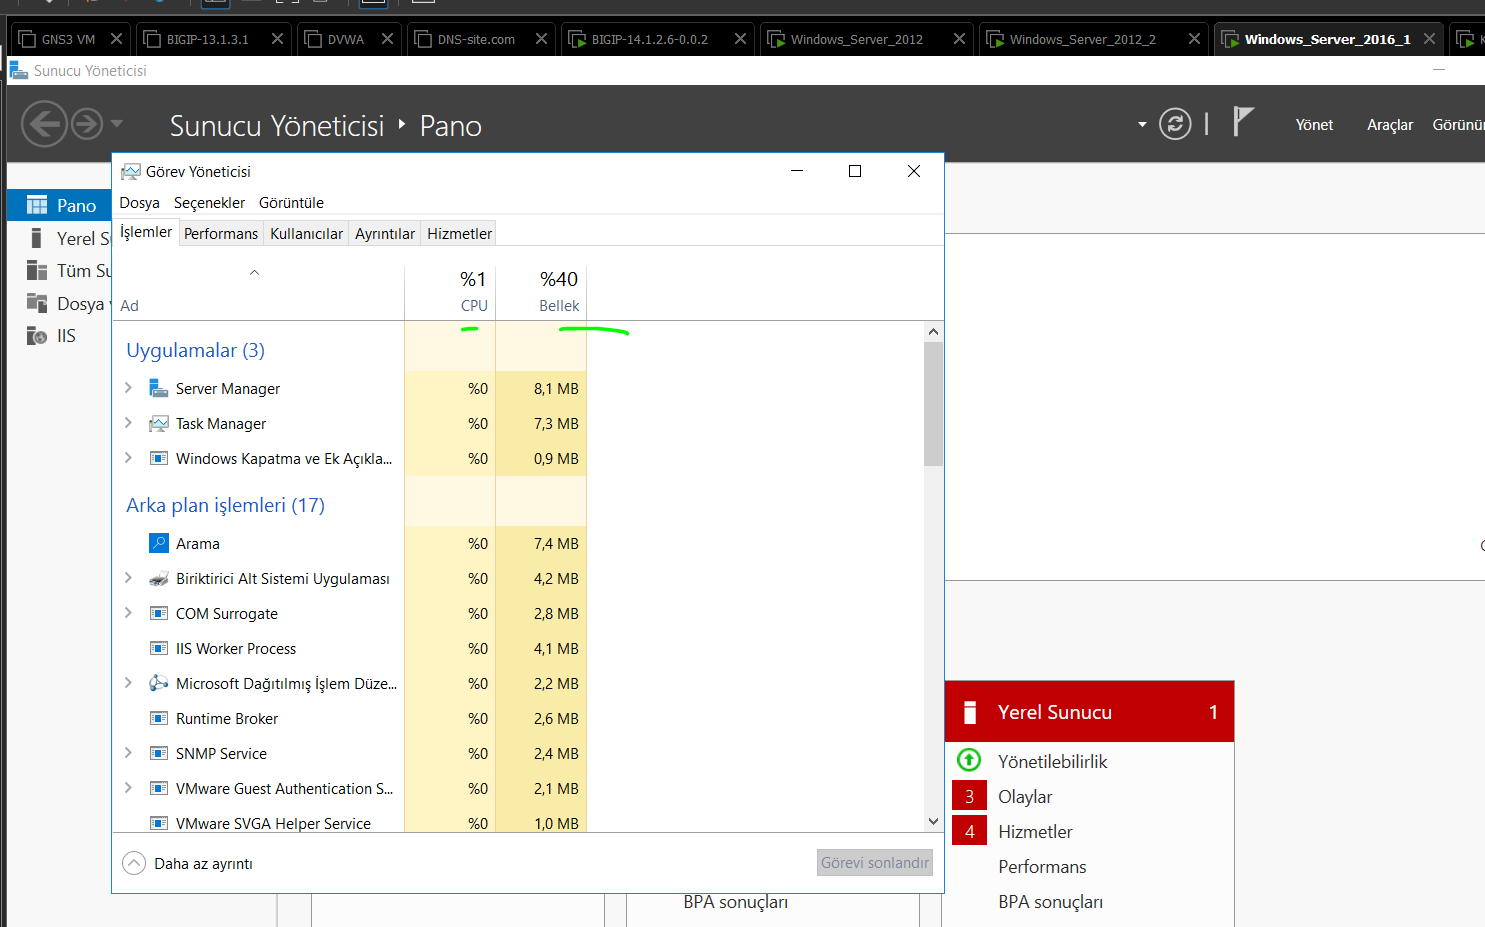Select the IIS Worker Process row
Image resolution: width=1485 pixels, height=927 pixels.
coord(350,648)
